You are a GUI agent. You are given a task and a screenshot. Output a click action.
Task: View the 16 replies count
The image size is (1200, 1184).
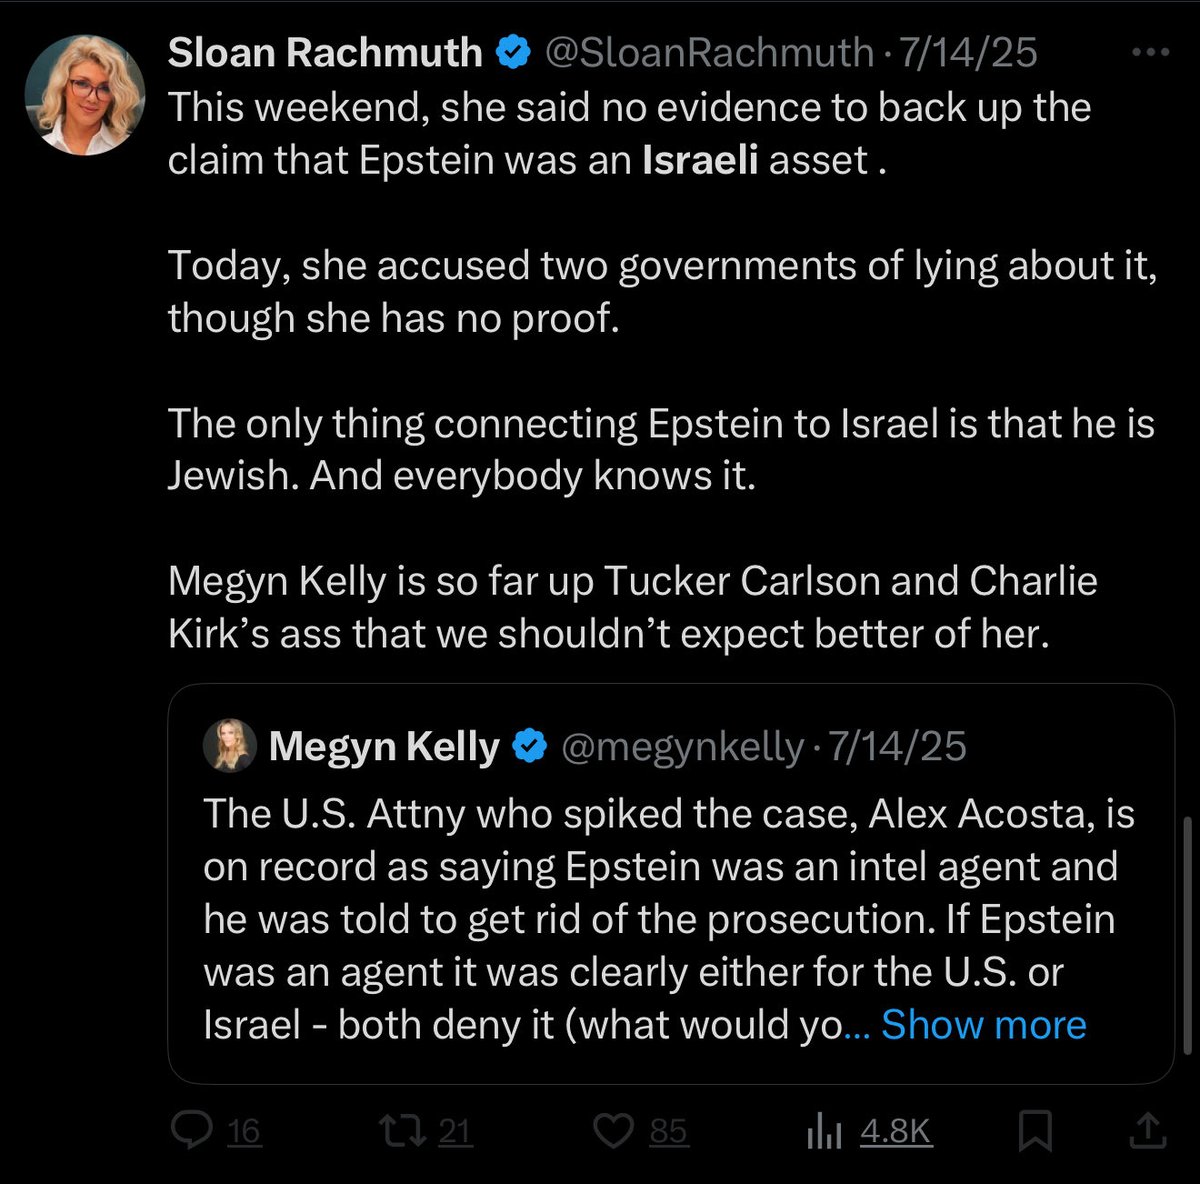coord(243,1131)
